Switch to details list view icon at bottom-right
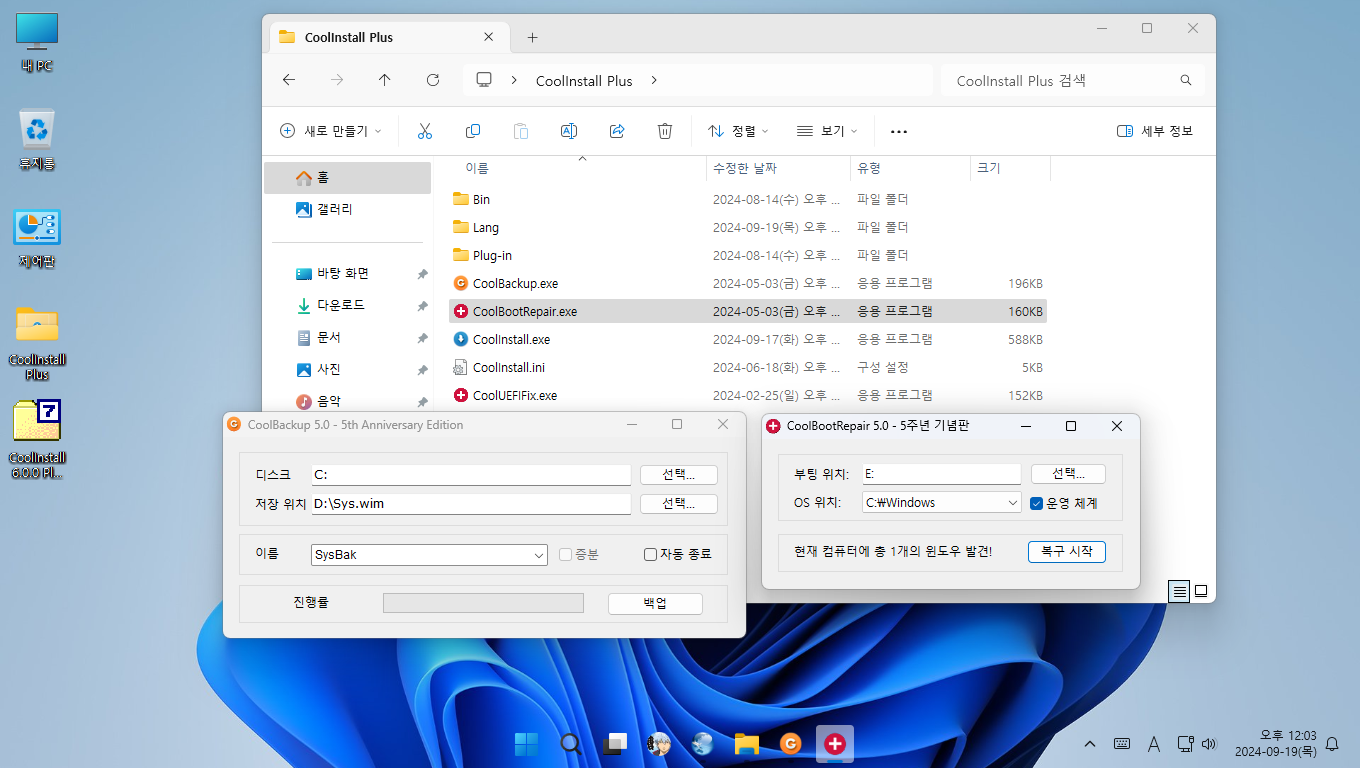The width and height of the screenshot is (1360, 768). click(1180, 591)
